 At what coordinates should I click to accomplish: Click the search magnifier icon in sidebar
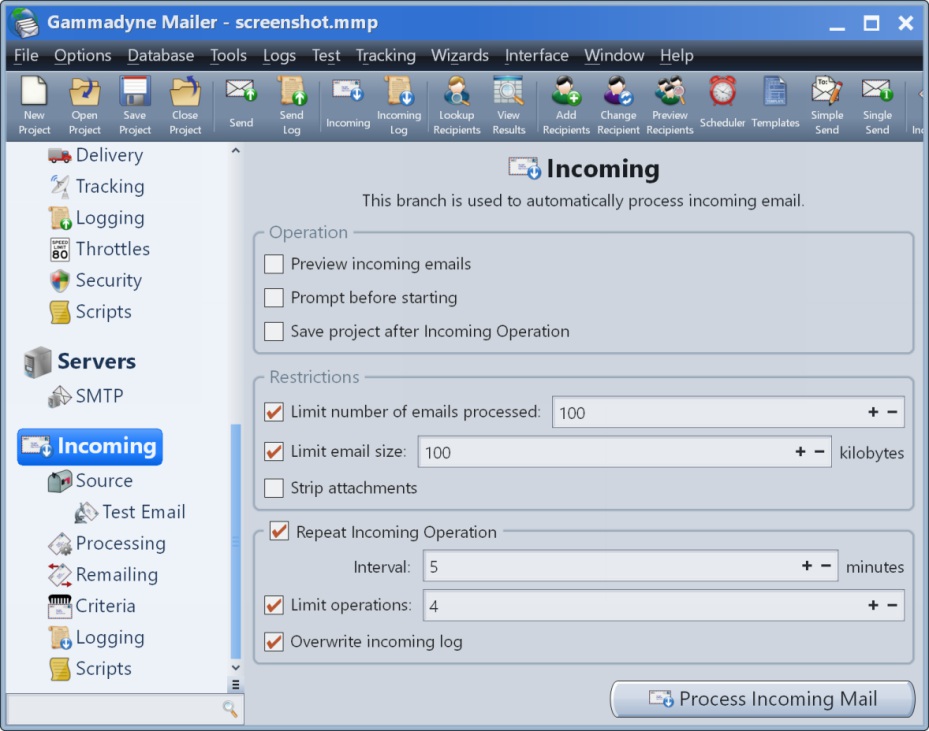tap(230, 708)
